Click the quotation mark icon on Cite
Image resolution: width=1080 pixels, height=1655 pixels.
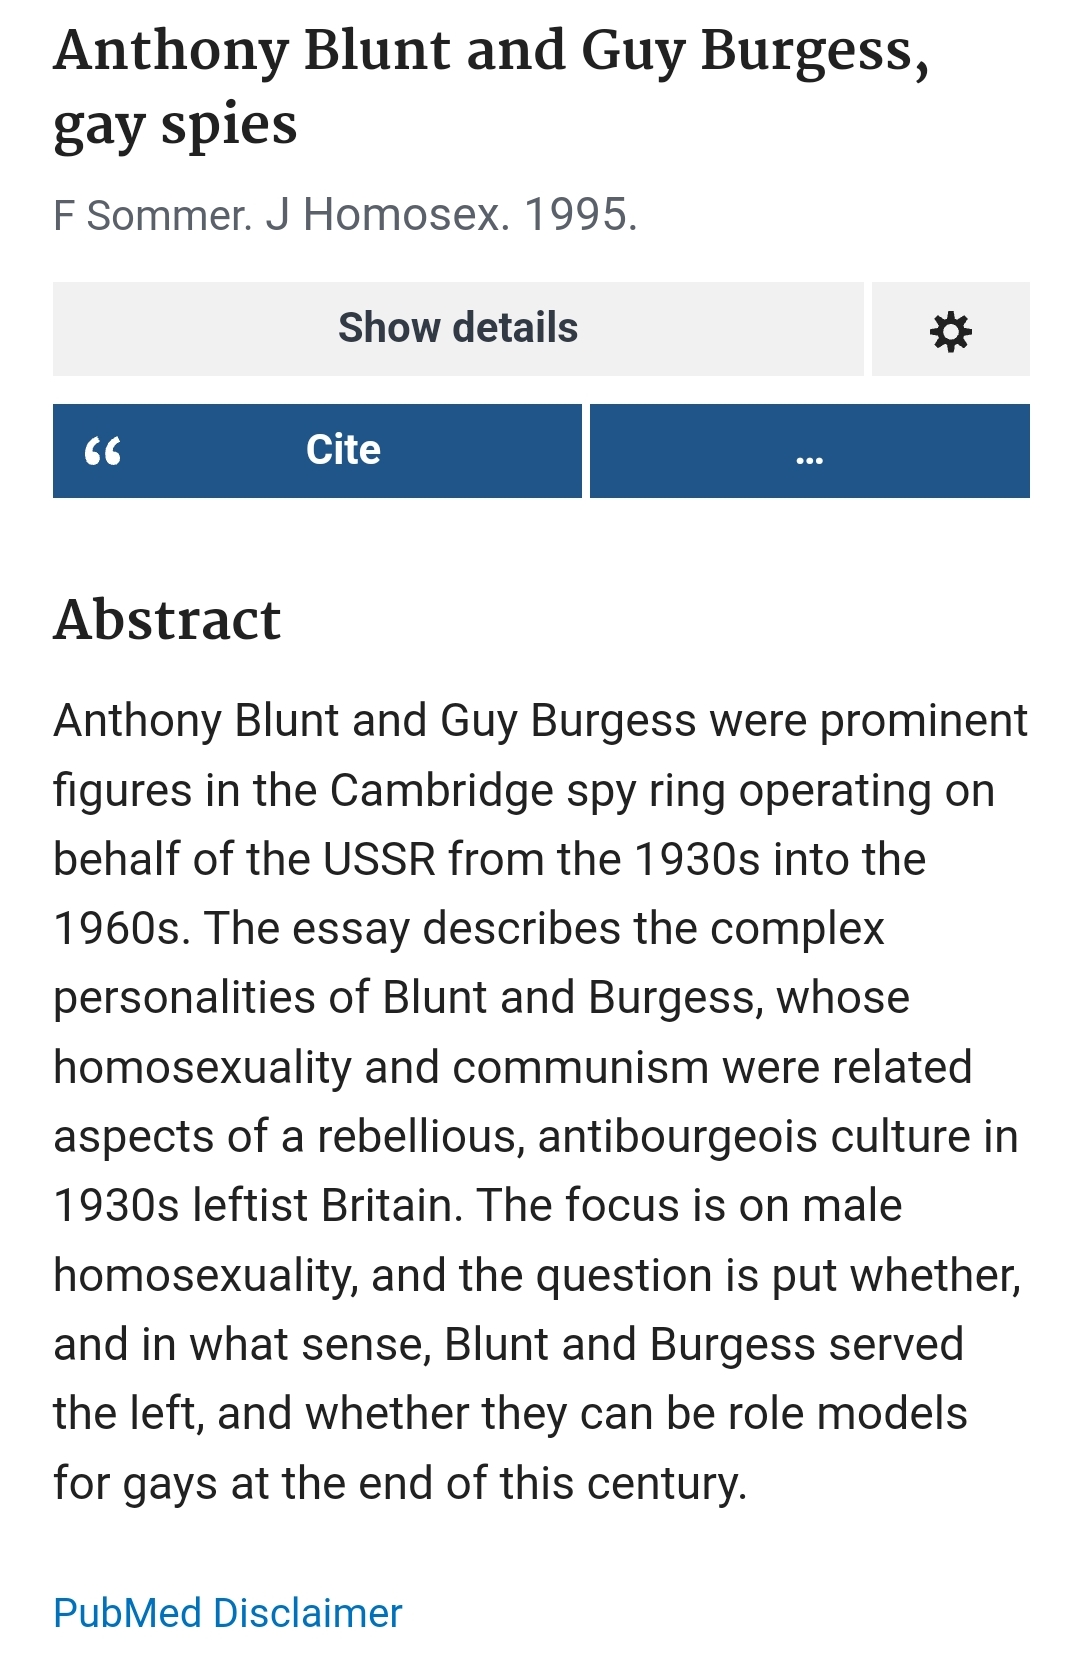(x=103, y=452)
